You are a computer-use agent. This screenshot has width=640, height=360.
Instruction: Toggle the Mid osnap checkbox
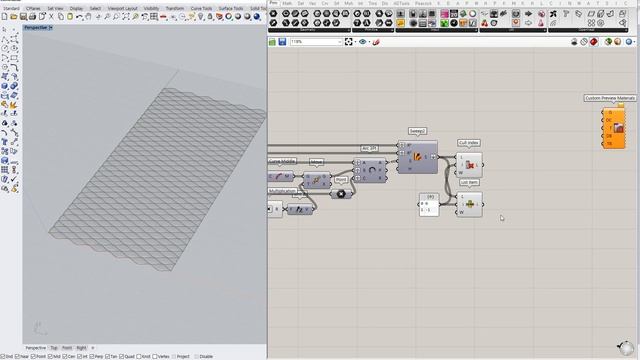tap(50, 357)
